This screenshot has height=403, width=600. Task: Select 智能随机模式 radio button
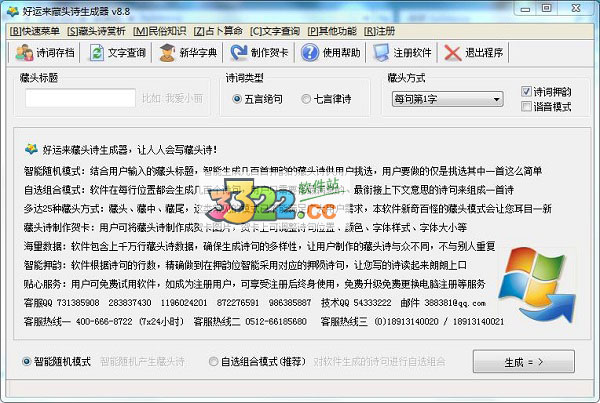coord(26,361)
